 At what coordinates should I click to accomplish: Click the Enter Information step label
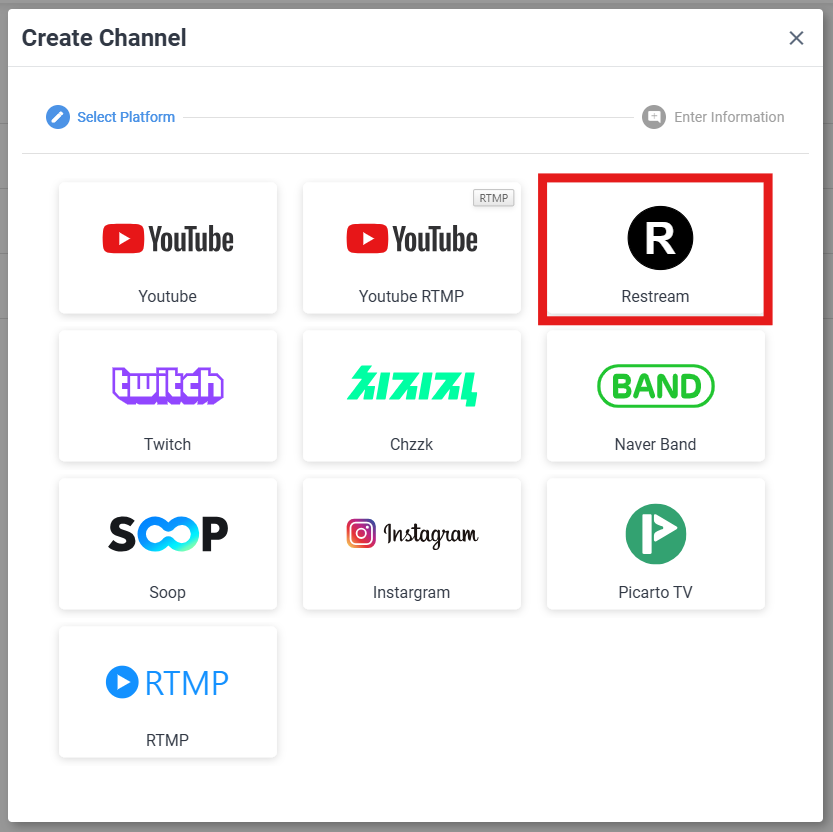tap(729, 117)
